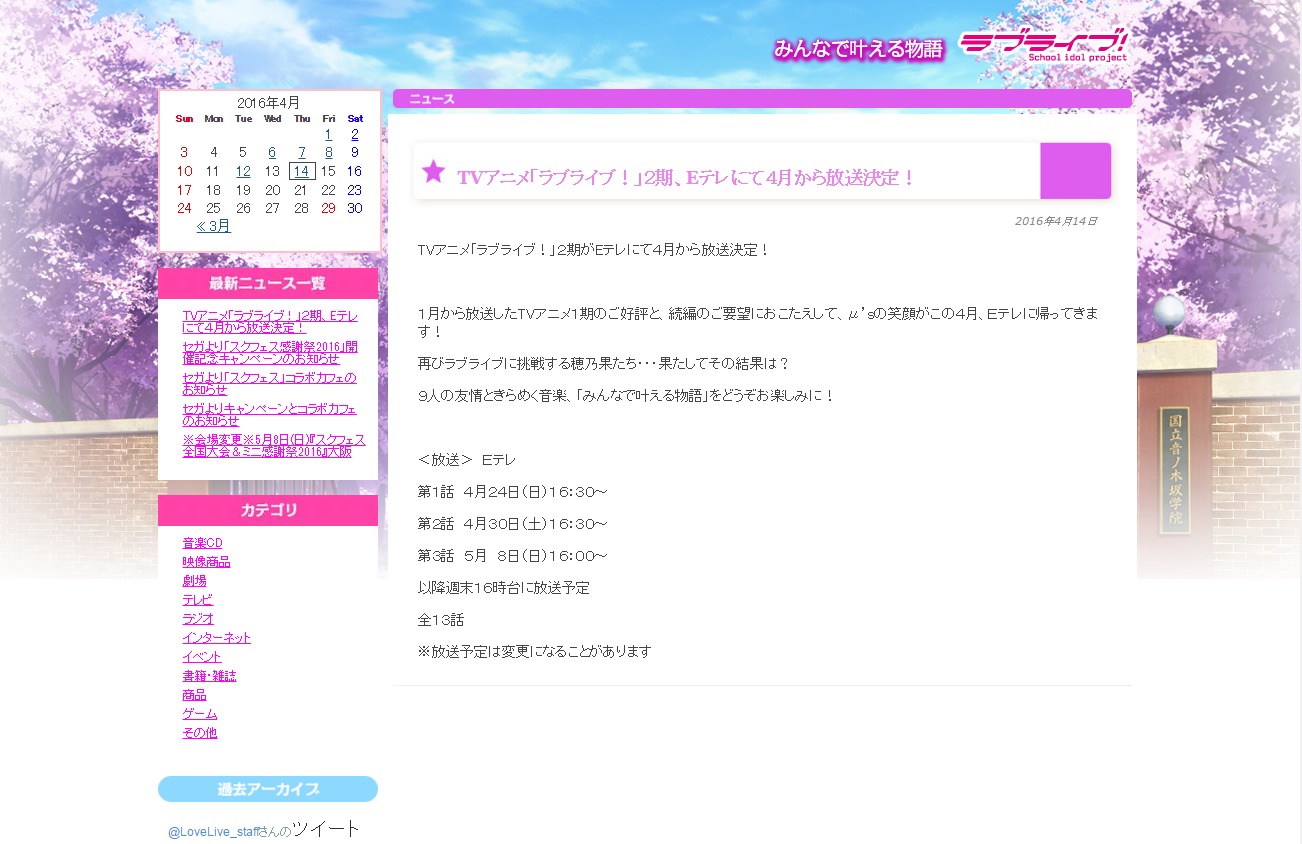Open news link ※会場変更※5月8日 スクフェス全国大会
1302x844 pixels.
click(x=274, y=445)
